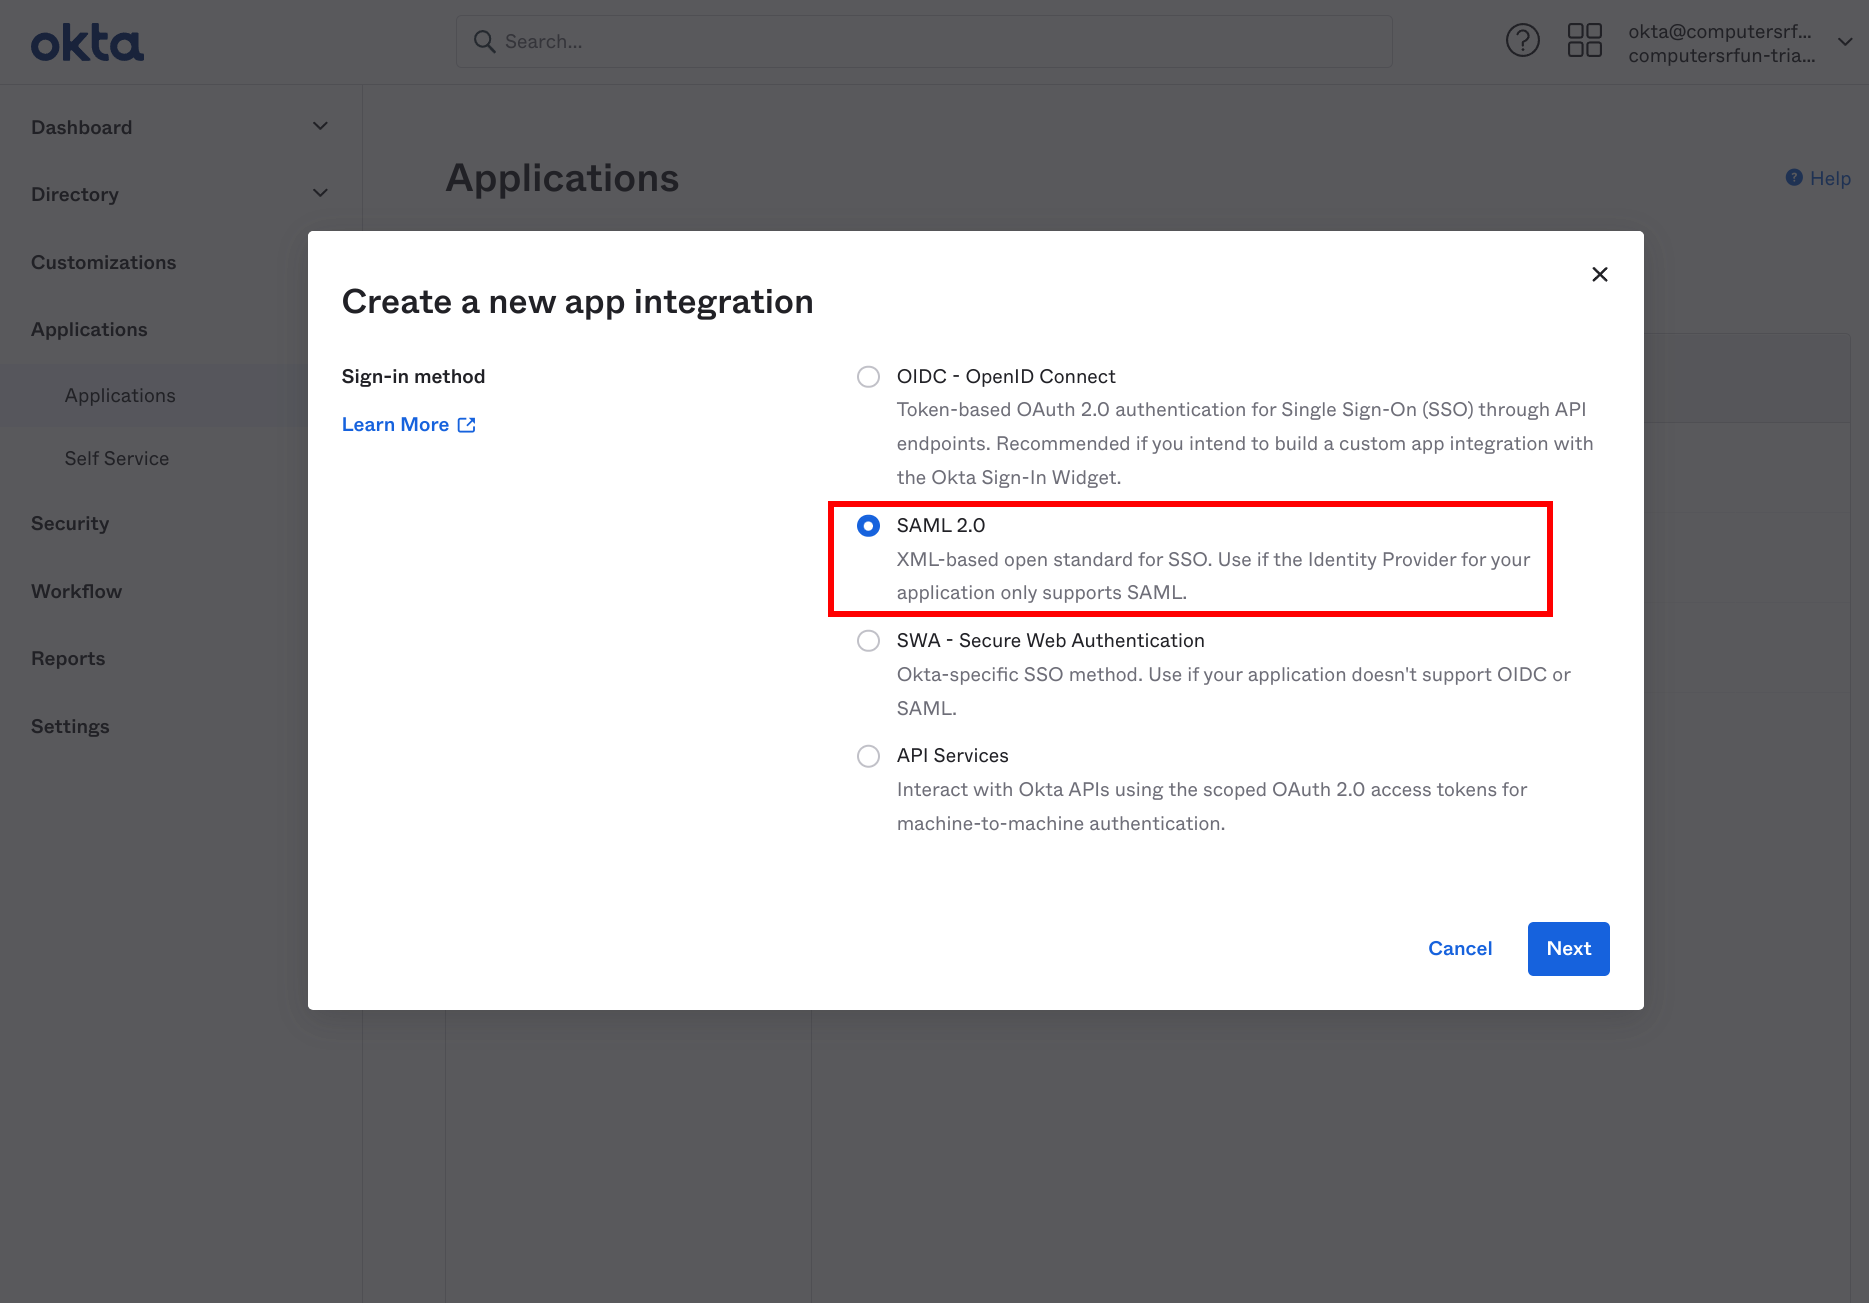
Task: Expand the Directory section chevron
Action: click(x=320, y=192)
